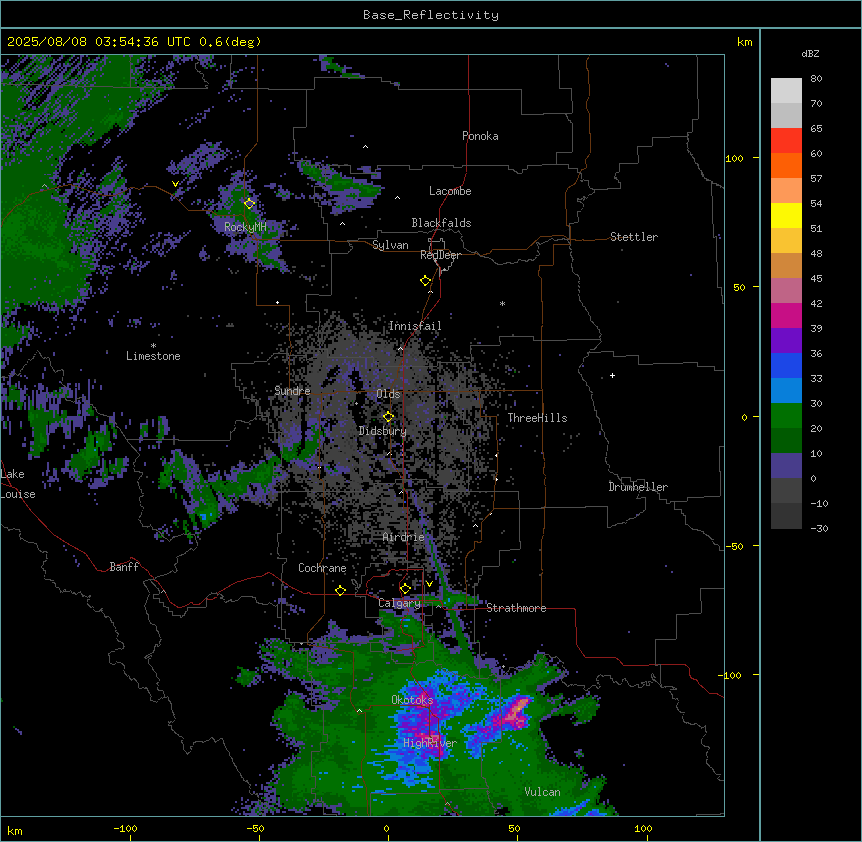Select the yellow diamond marker south of RedDeer
862x842 pixels.
426,281
